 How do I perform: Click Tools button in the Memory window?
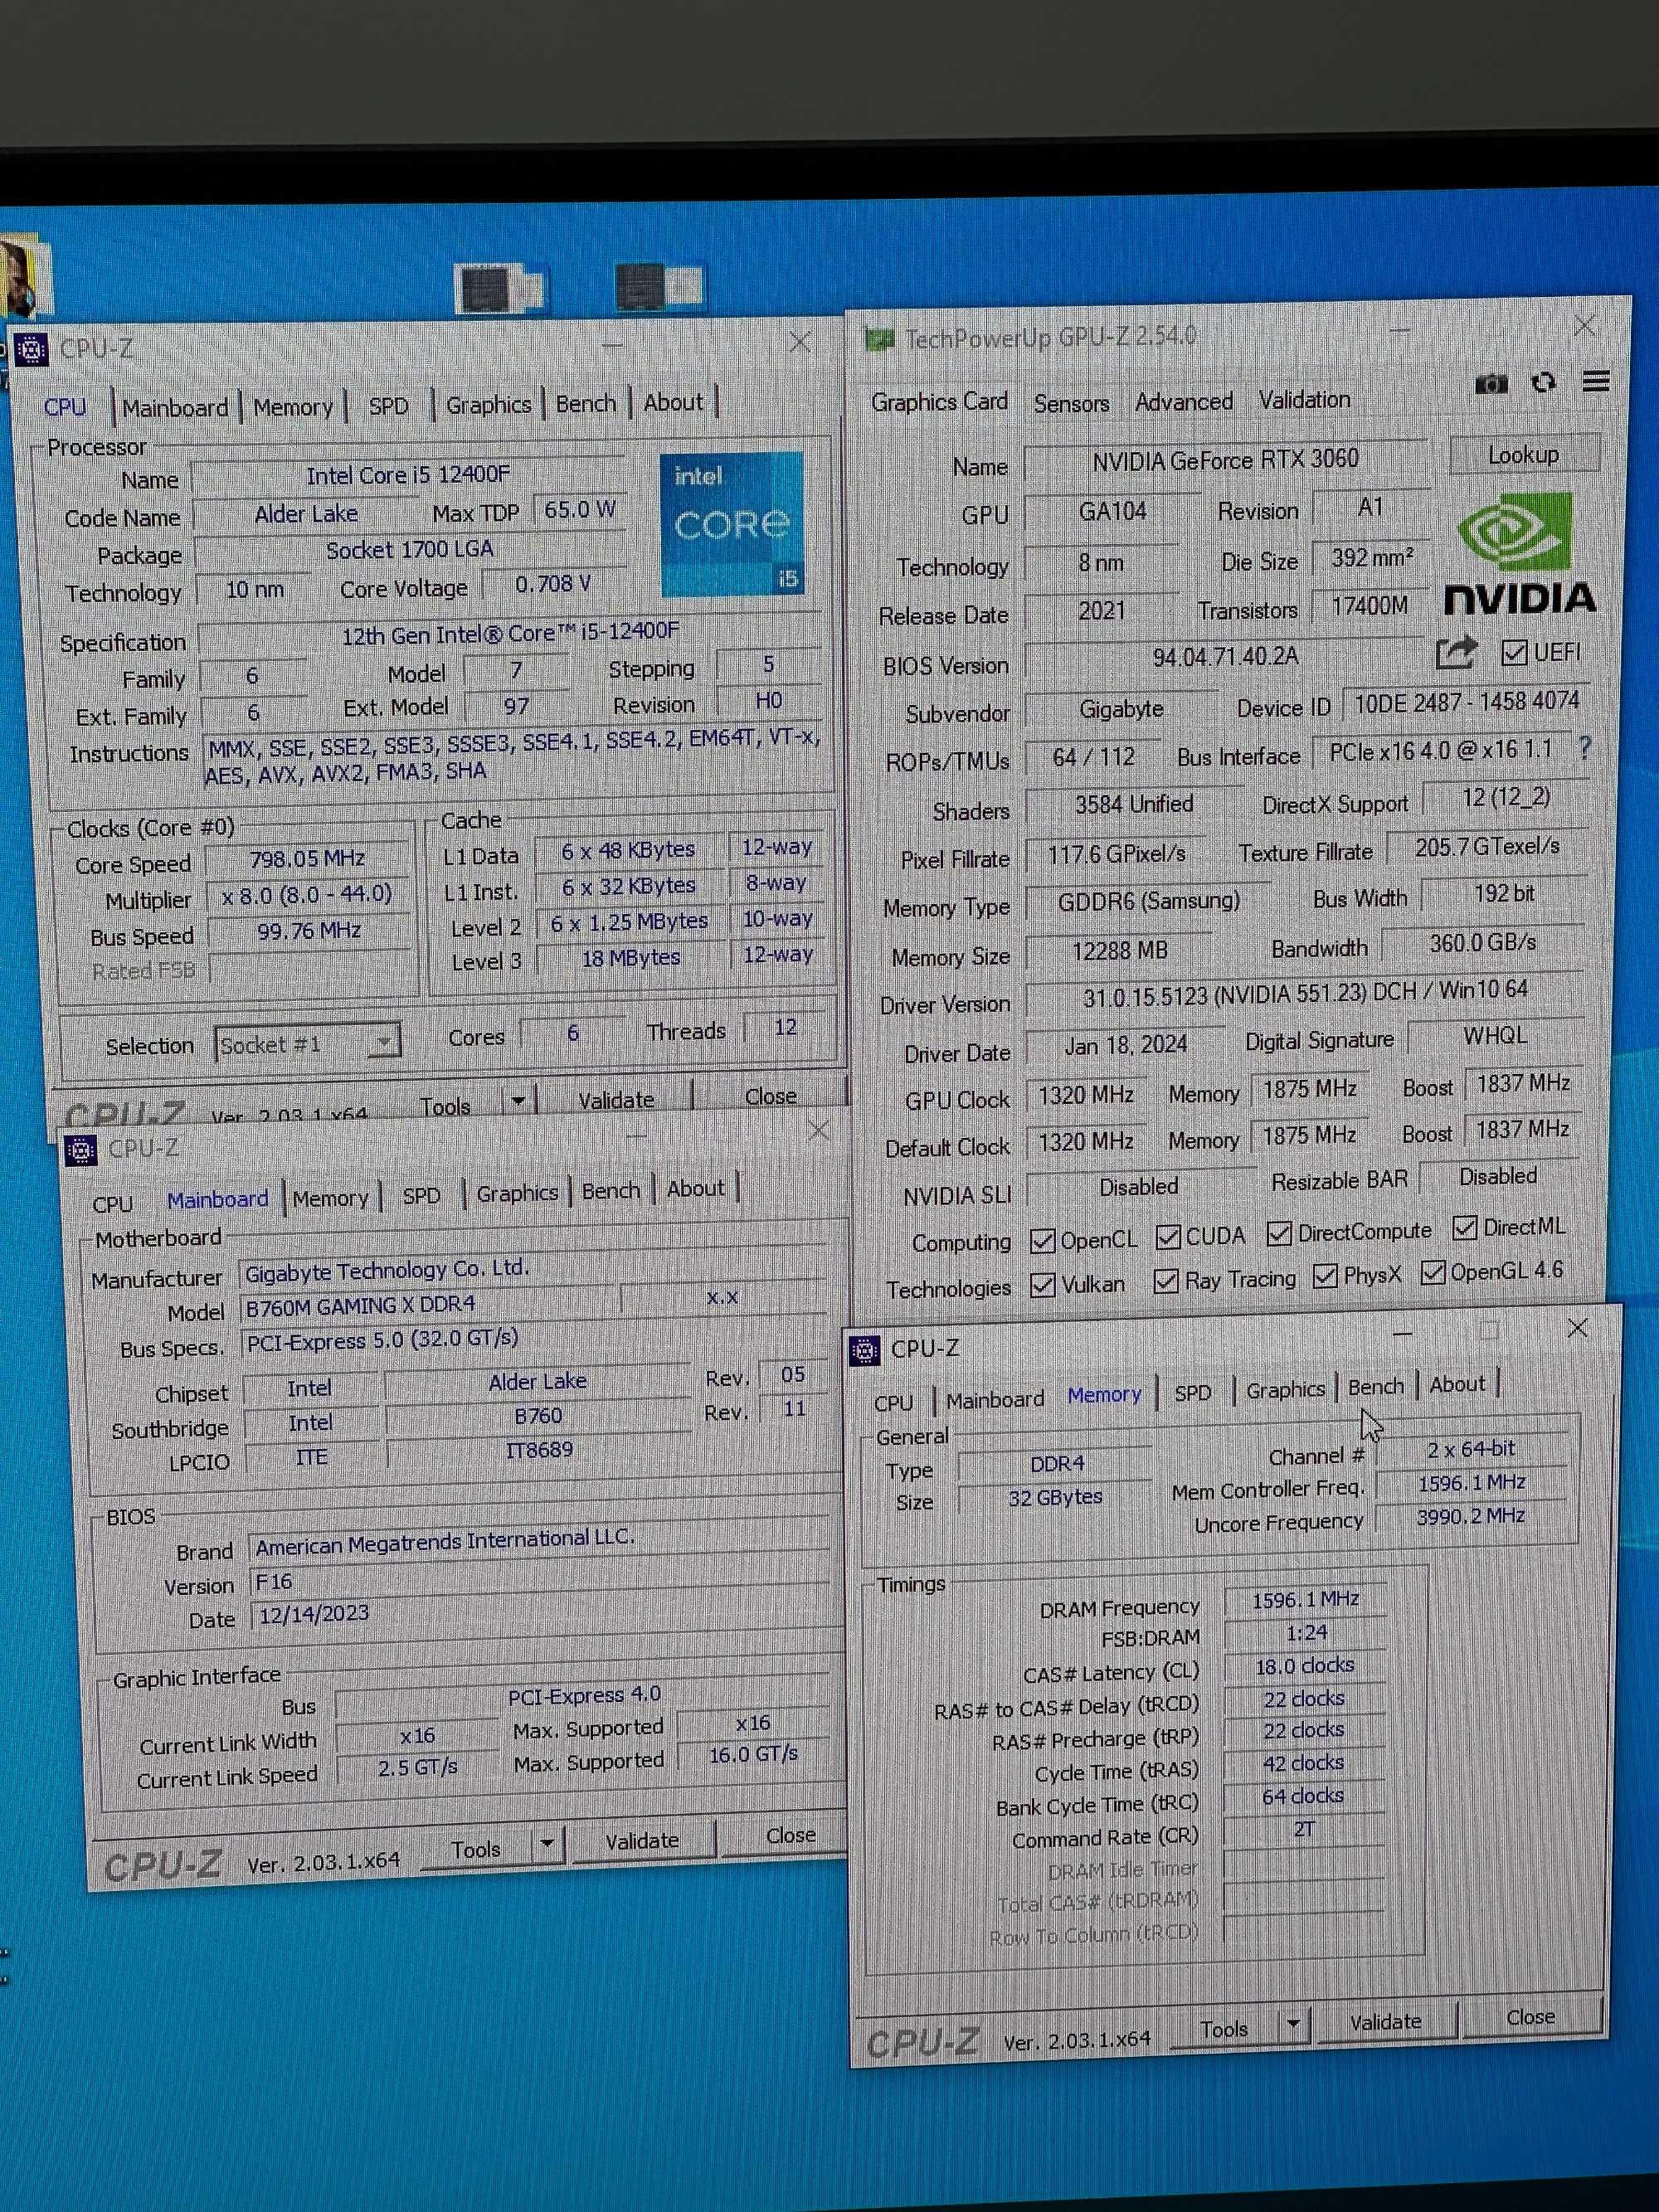point(1224,2029)
